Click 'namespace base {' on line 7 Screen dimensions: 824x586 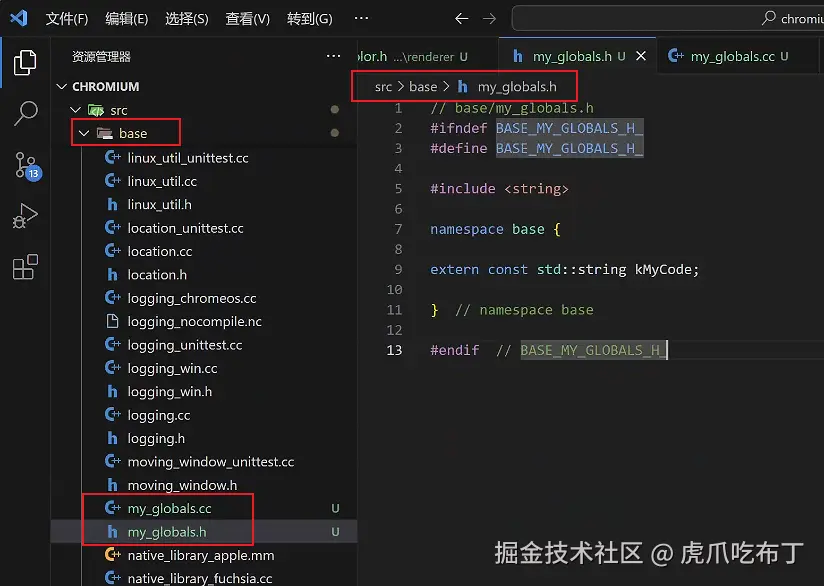point(495,229)
